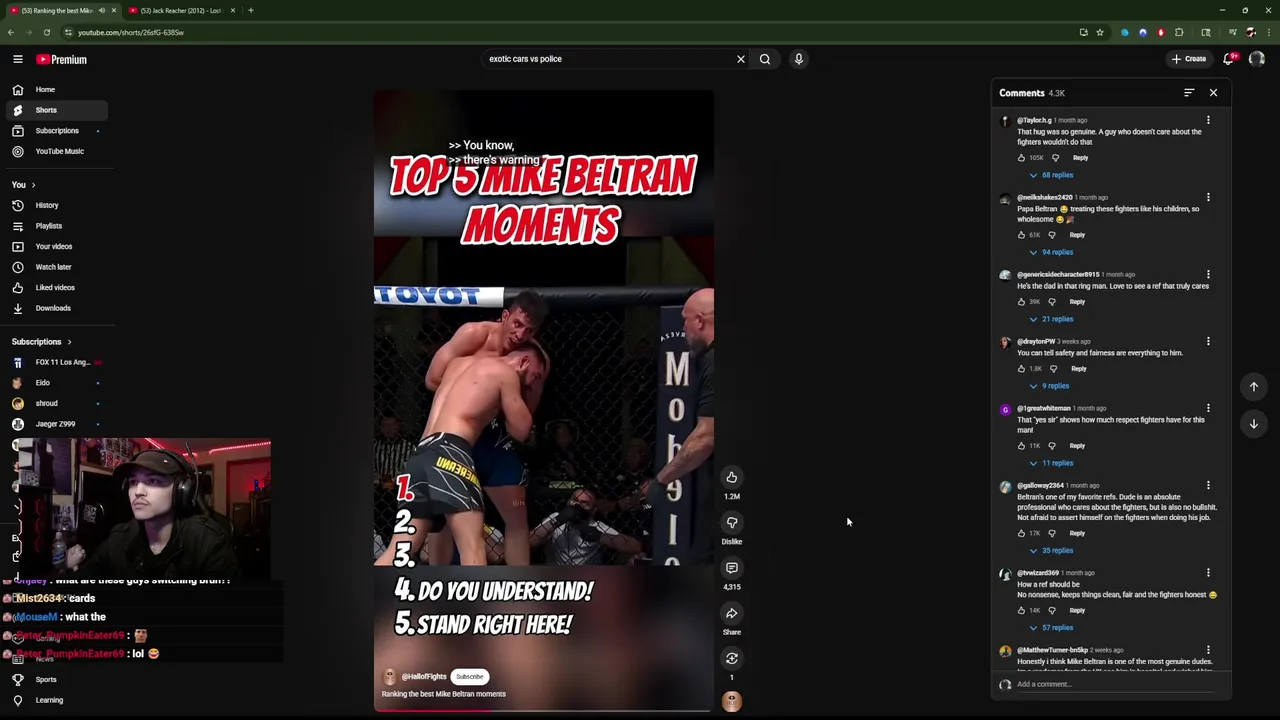Open the sound source thumbnail
The image size is (1280, 720).
[x=732, y=701]
